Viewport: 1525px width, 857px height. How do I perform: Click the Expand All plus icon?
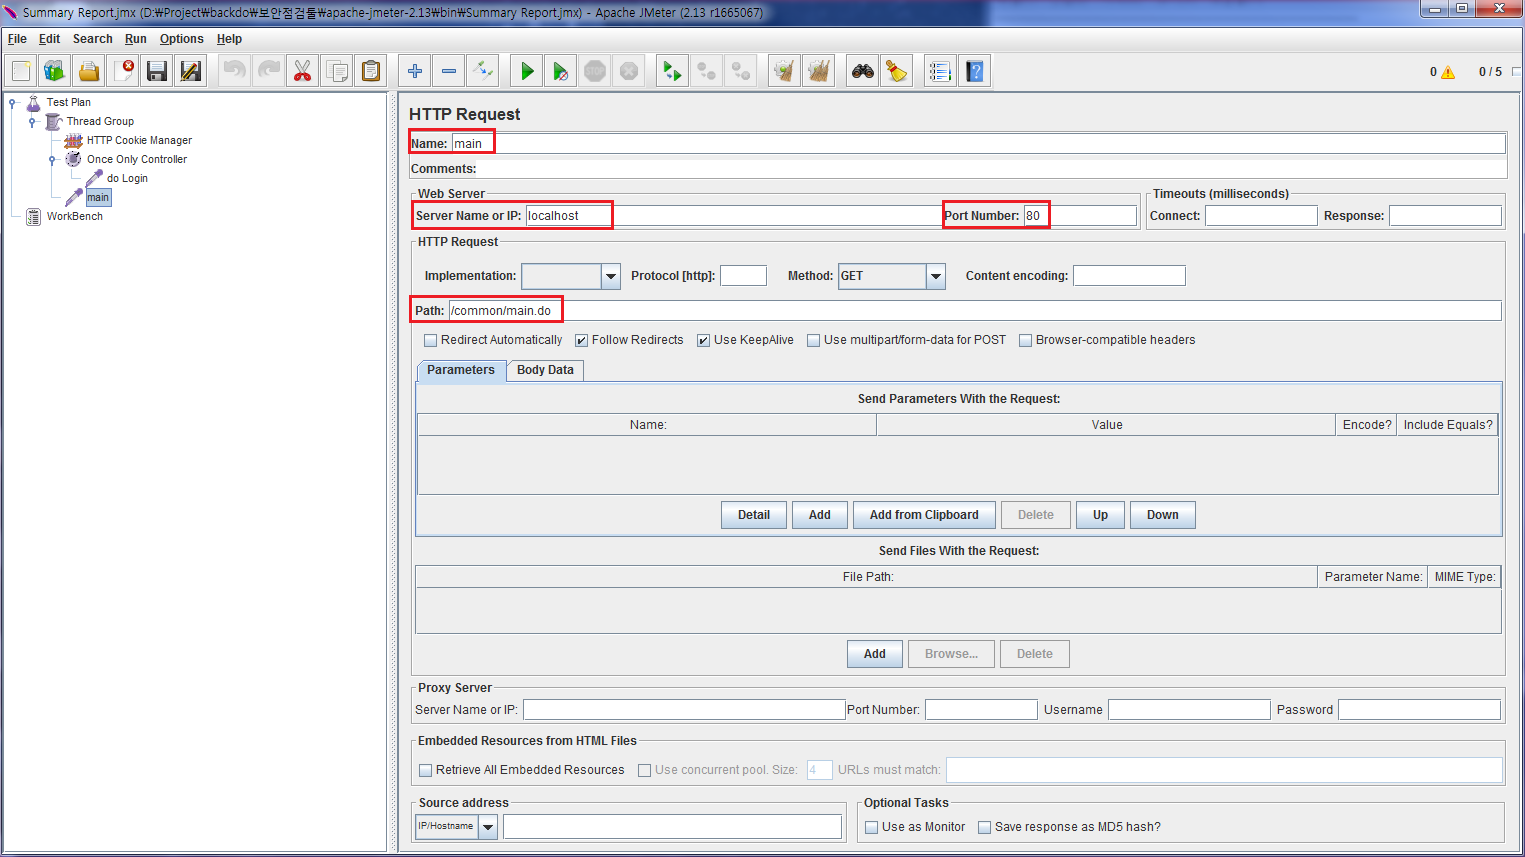(x=415, y=71)
